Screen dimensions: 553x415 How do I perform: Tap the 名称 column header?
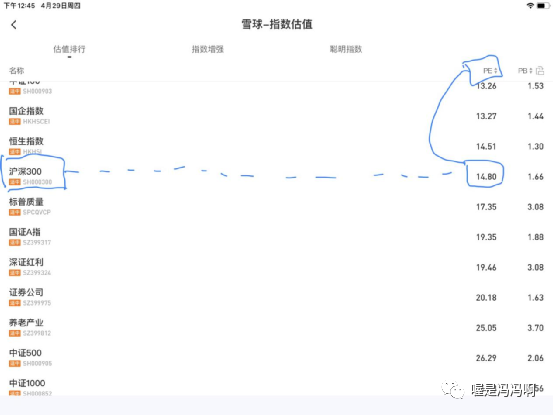coord(17,71)
